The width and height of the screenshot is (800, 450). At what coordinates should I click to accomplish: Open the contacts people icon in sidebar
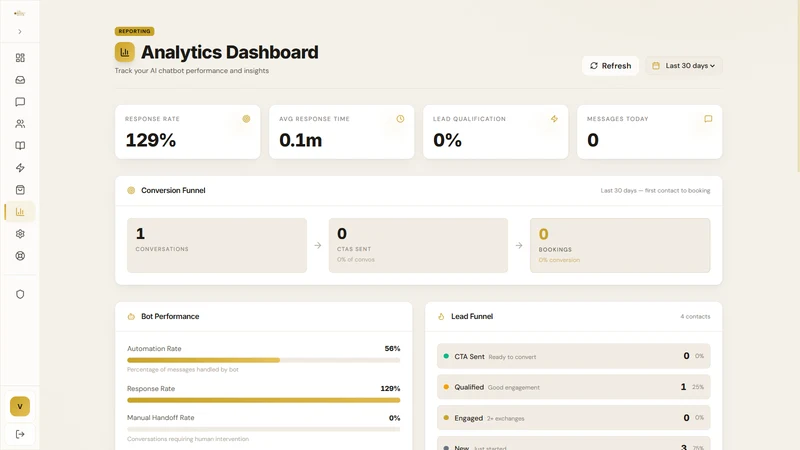(x=20, y=124)
